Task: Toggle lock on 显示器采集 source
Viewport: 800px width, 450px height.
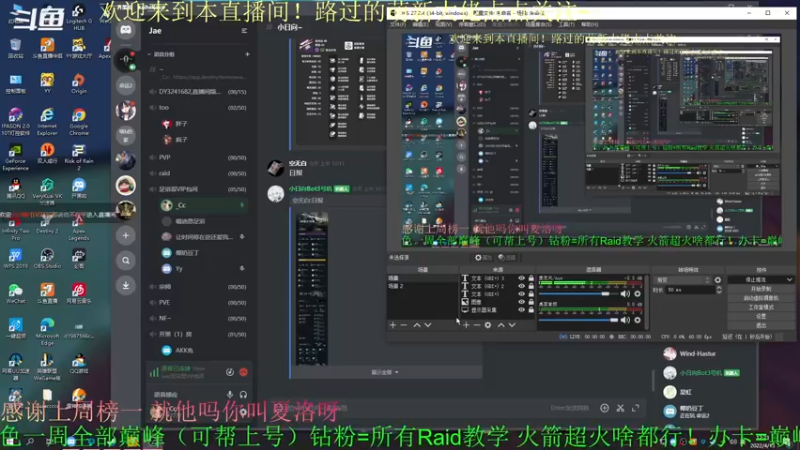Action: pyautogui.click(x=531, y=310)
